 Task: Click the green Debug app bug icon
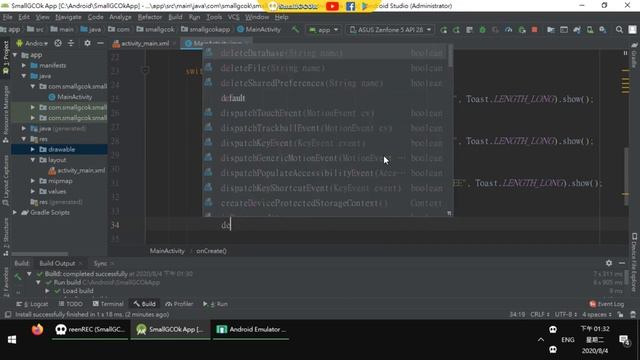pos(482,30)
